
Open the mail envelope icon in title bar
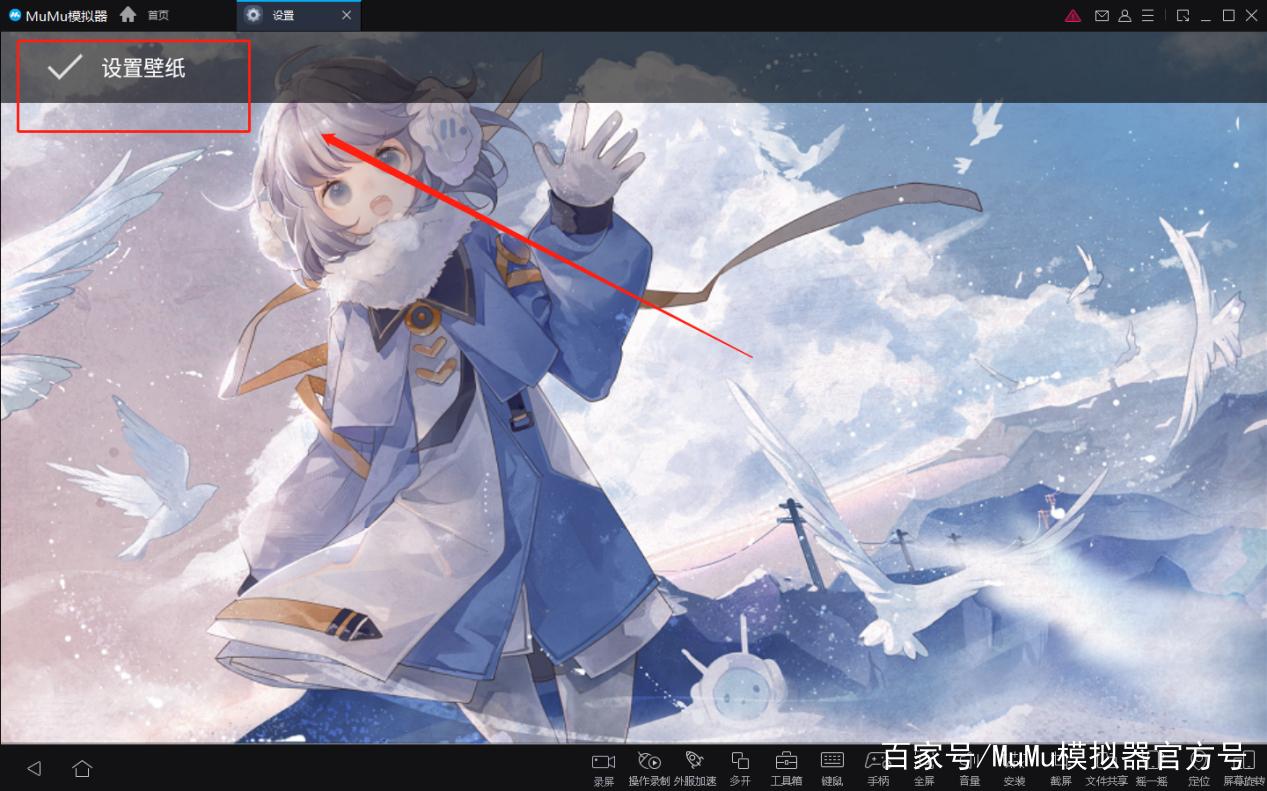(x=1101, y=15)
